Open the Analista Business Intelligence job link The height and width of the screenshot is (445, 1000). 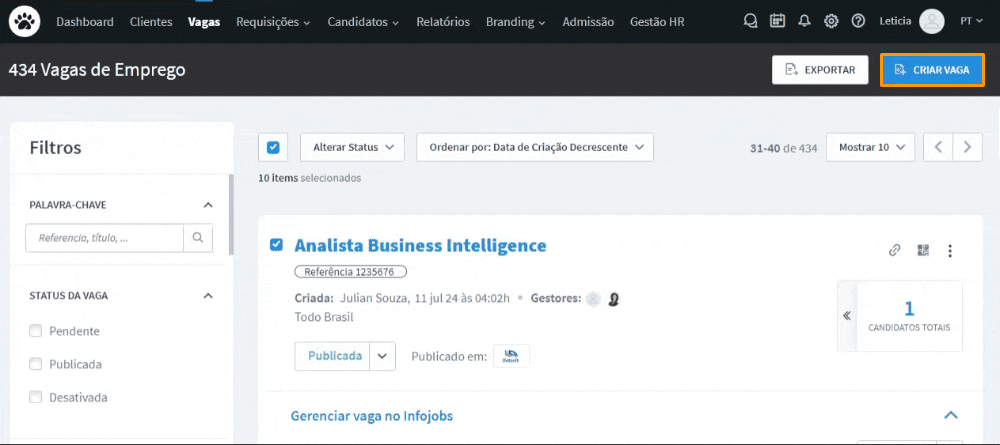(x=420, y=245)
